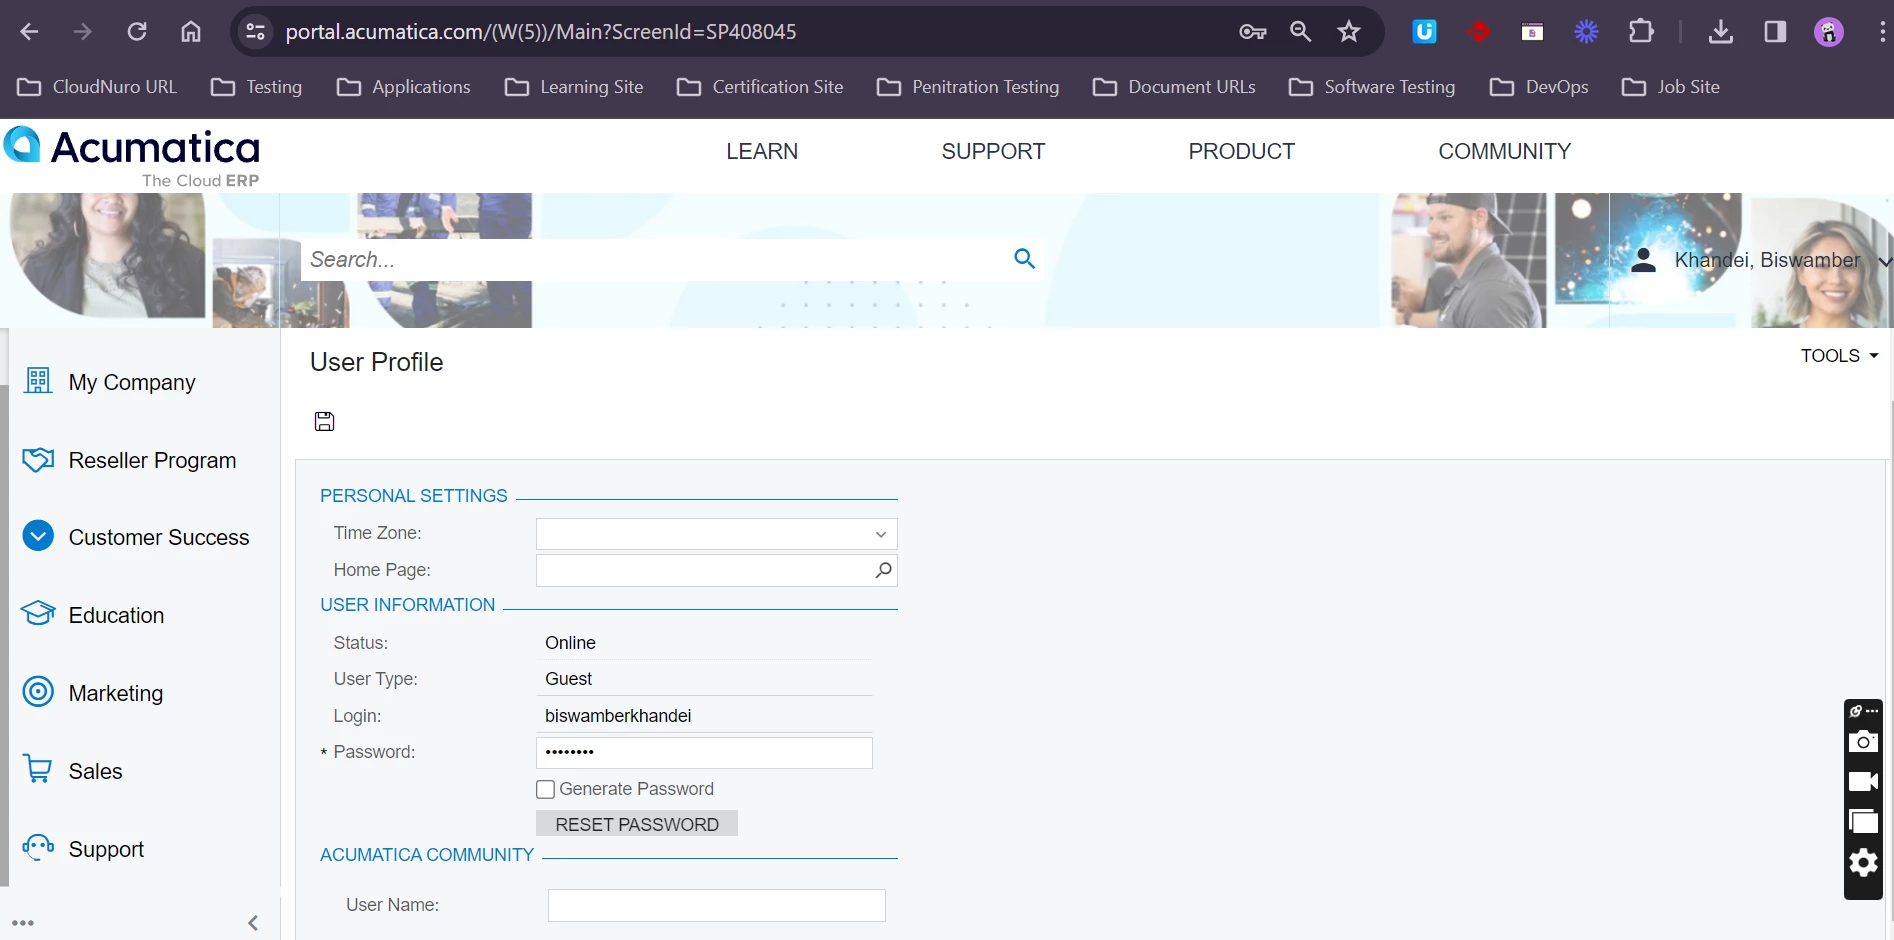This screenshot has height=940, width=1894.
Task: Click the My Company building icon
Action: [x=38, y=381]
